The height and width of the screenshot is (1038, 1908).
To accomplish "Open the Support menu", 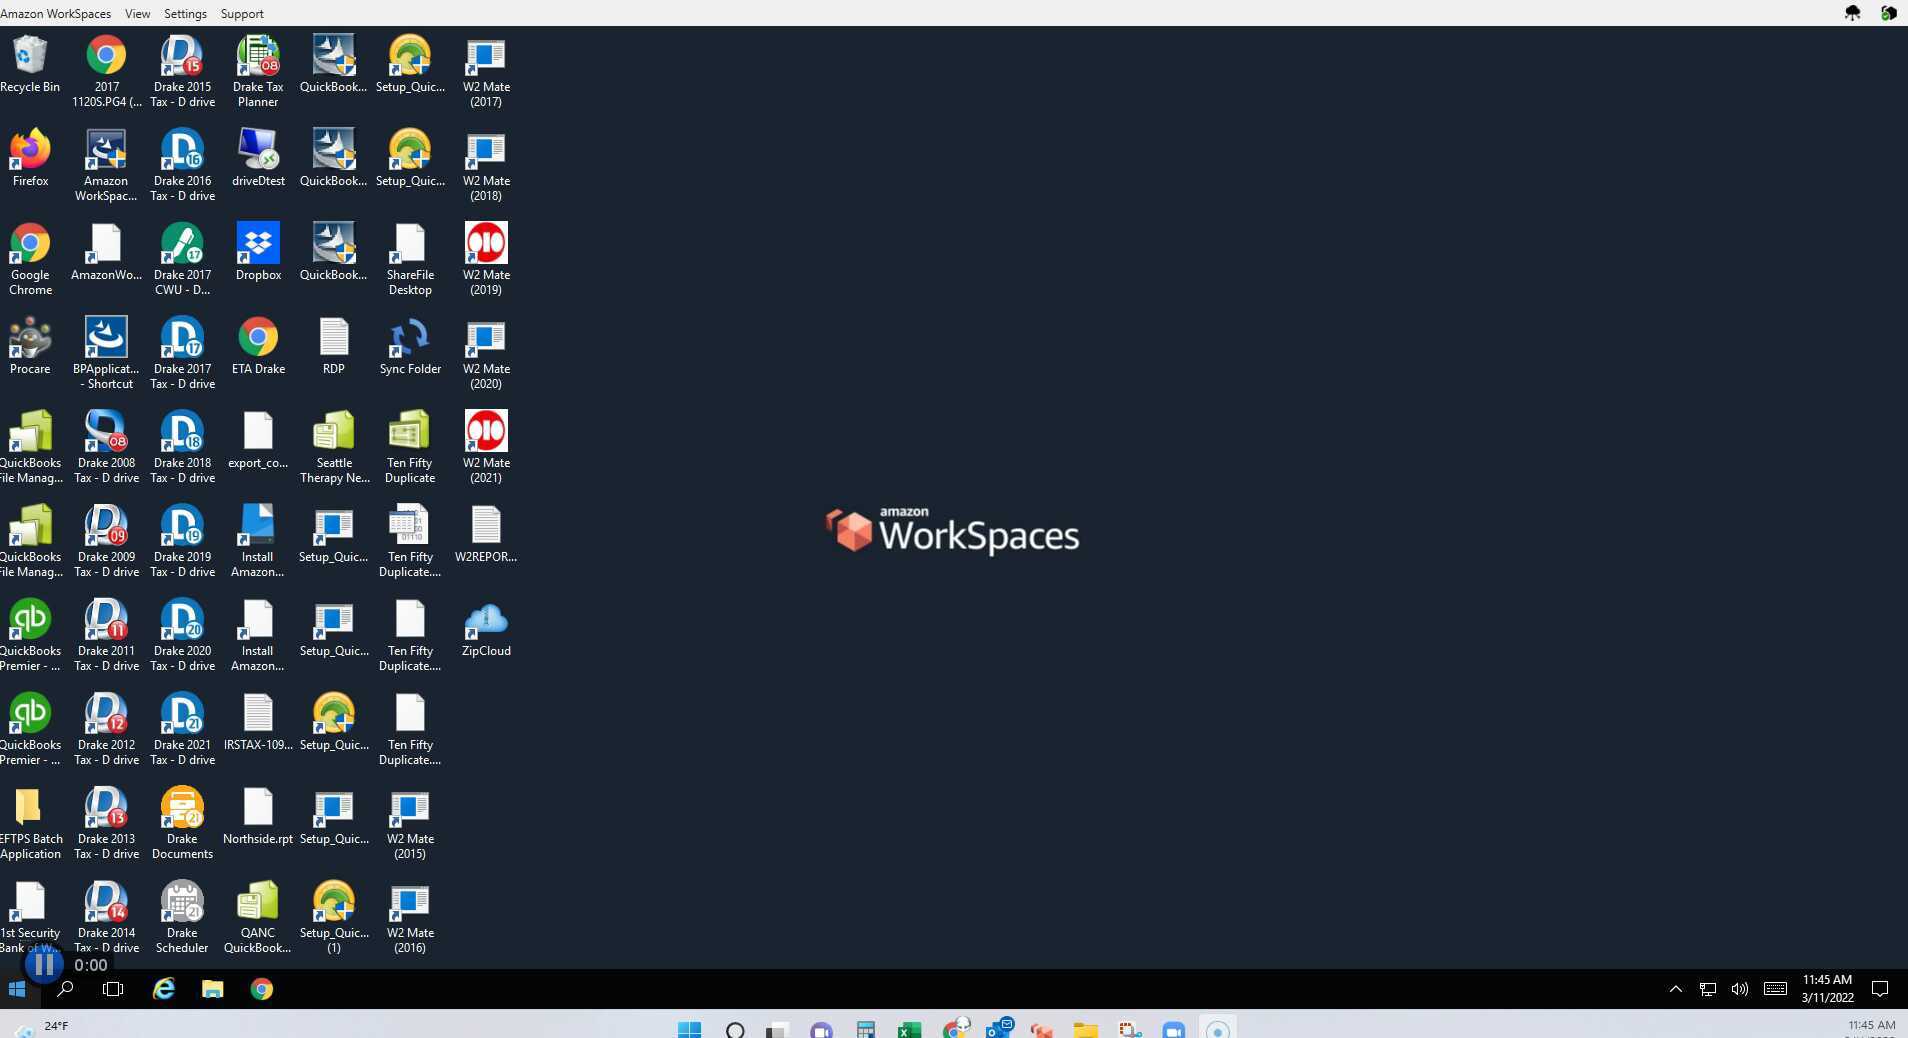I will coord(241,13).
